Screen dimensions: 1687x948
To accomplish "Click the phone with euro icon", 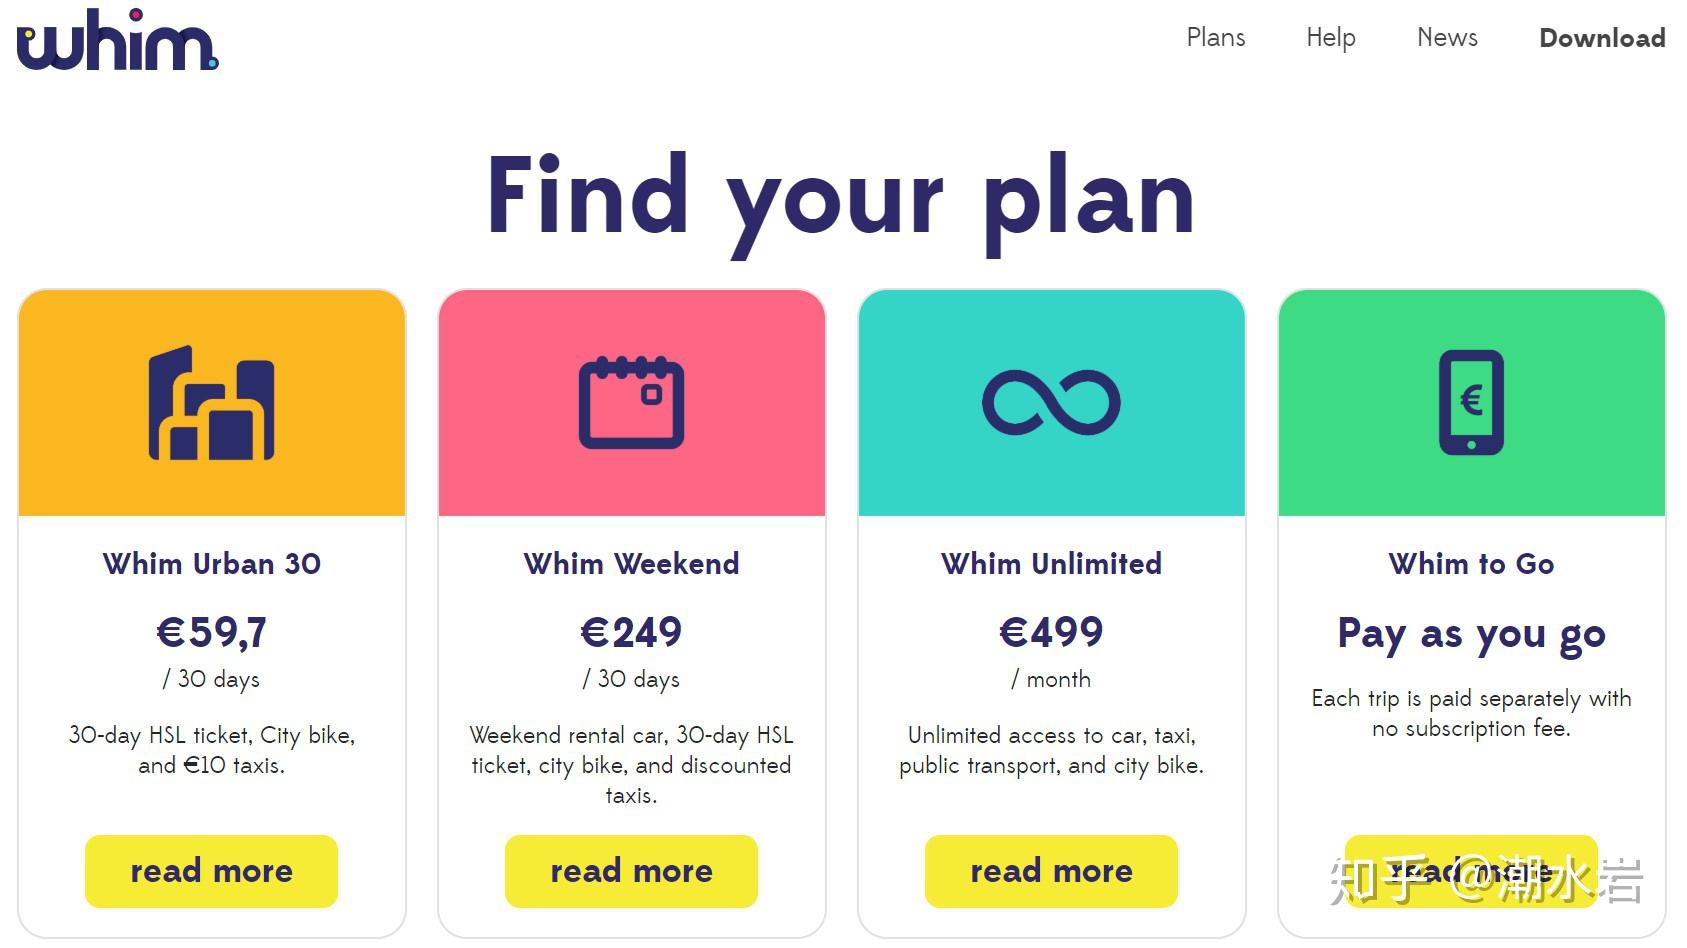I will click(1471, 402).
